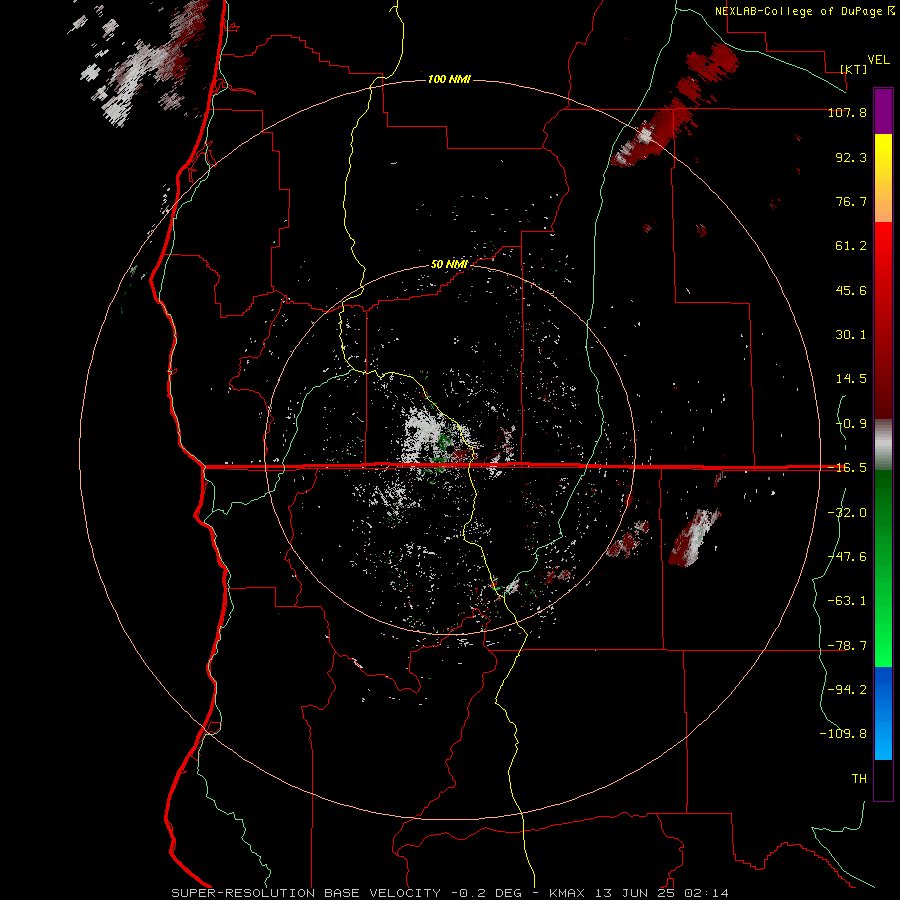Click the "[KT]" units label
Viewport: 900px width, 900px height.
tap(854, 69)
